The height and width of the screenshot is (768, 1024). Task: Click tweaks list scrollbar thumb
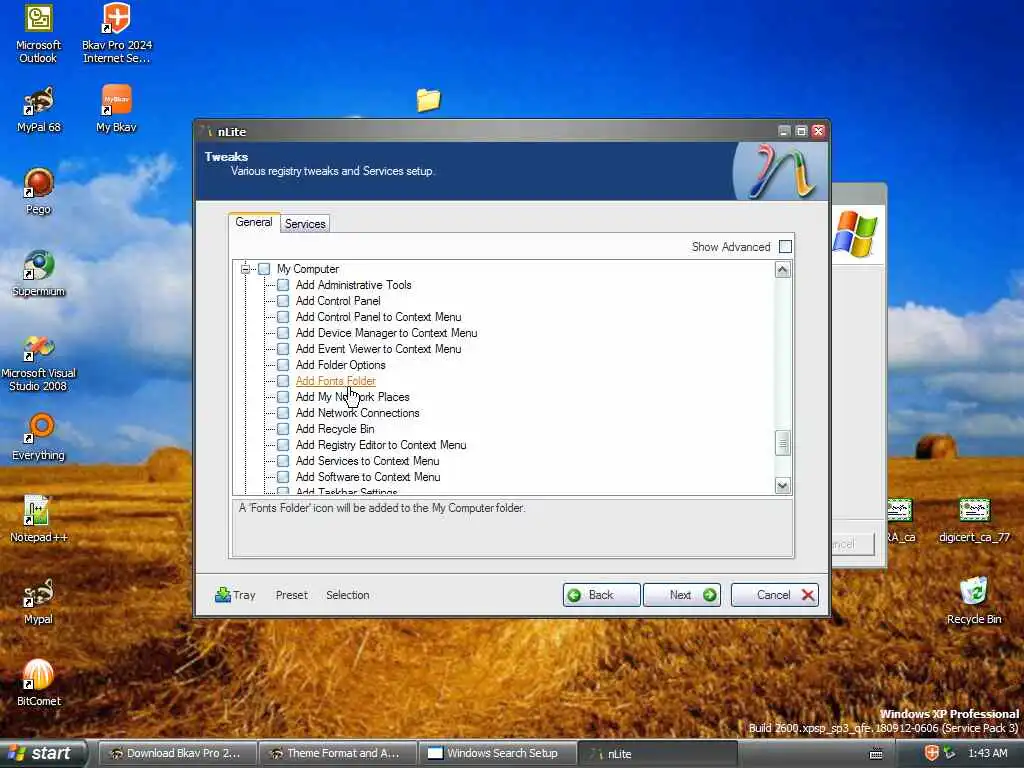pos(782,443)
